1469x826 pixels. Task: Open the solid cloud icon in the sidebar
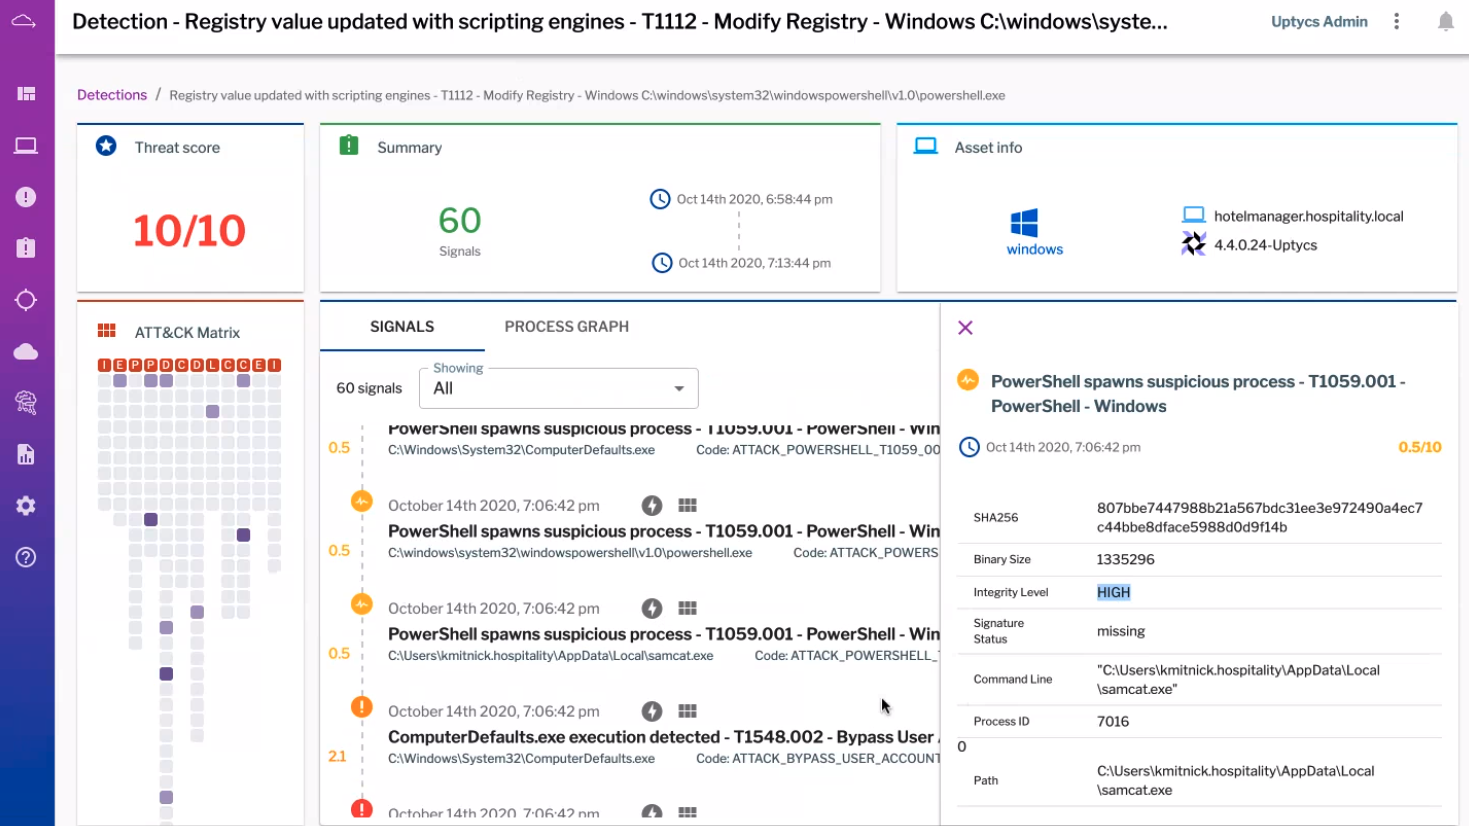(x=26, y=351)
